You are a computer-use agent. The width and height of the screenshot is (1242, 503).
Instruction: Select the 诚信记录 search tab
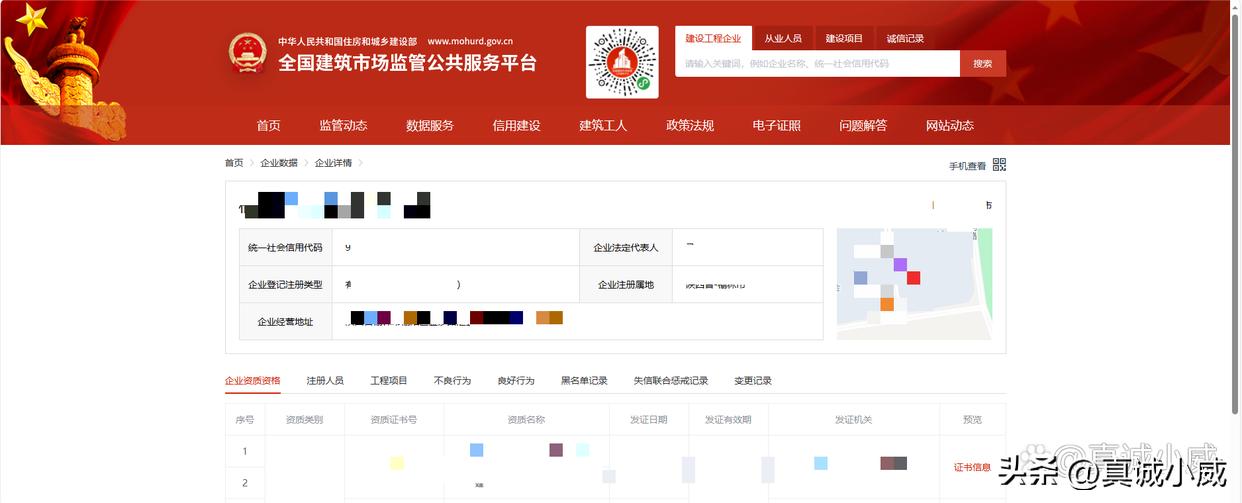point(905,38)
